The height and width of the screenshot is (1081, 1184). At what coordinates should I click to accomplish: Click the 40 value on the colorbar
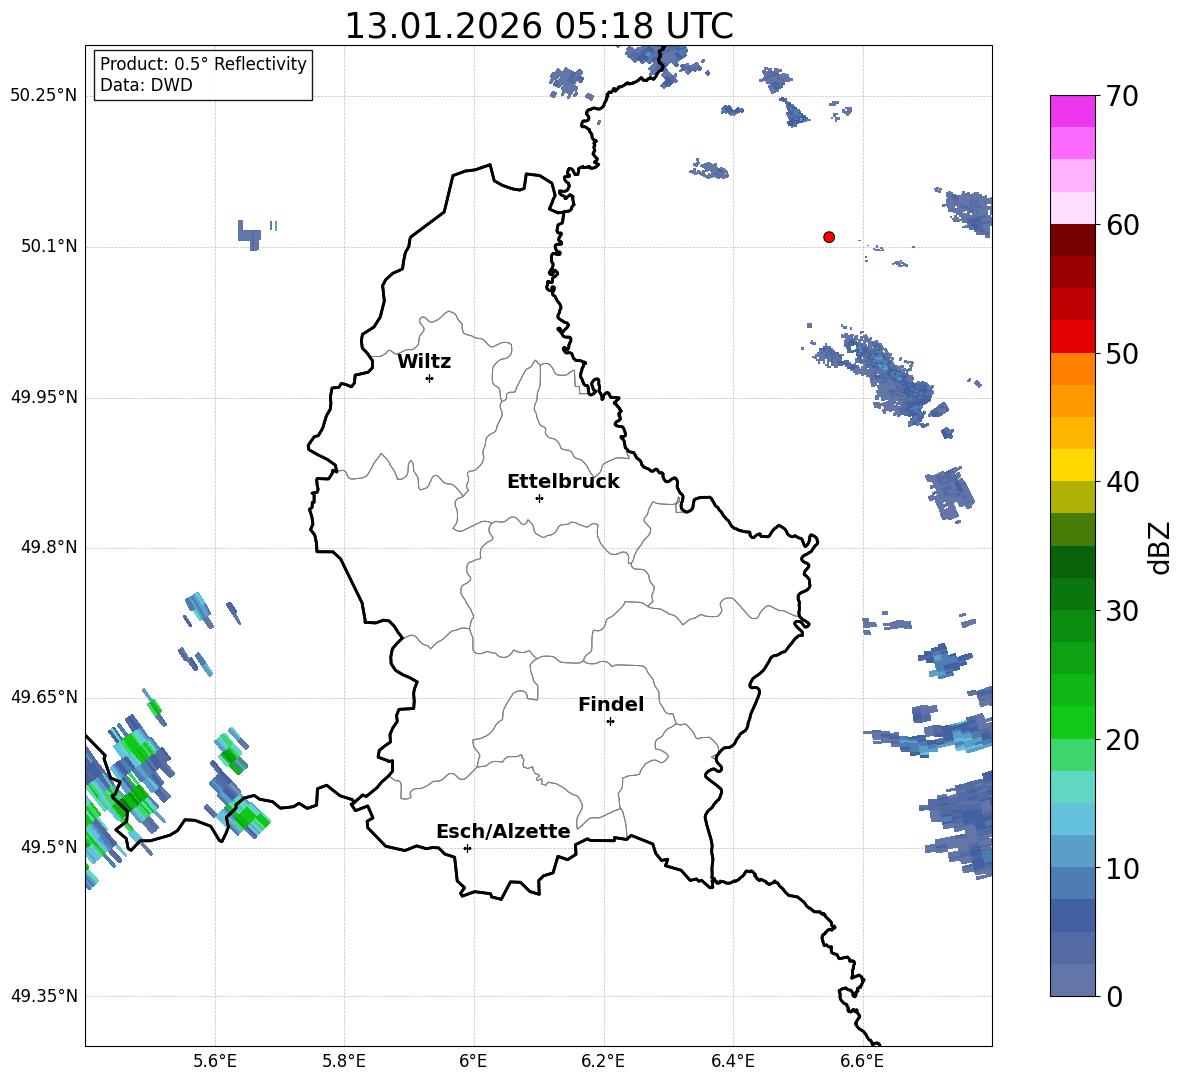tap(1122, 482)
